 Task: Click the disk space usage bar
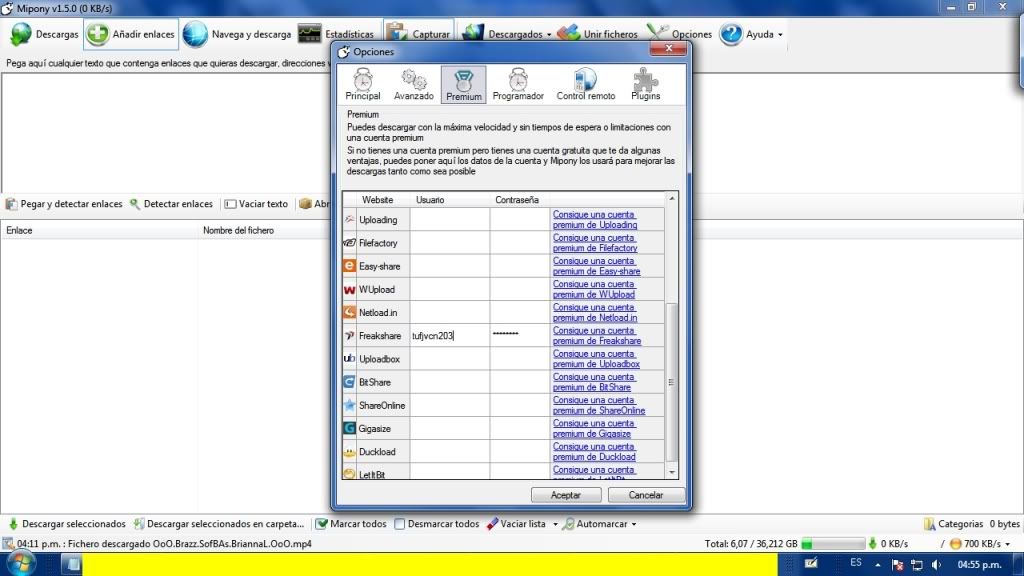[x=833, y=543]
